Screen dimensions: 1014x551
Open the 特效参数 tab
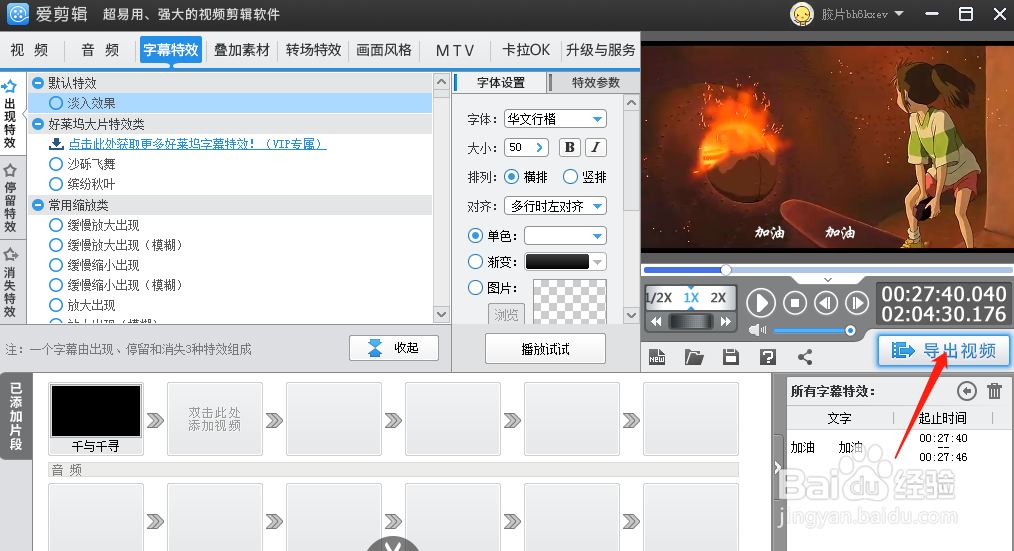(x=596, y=83)
